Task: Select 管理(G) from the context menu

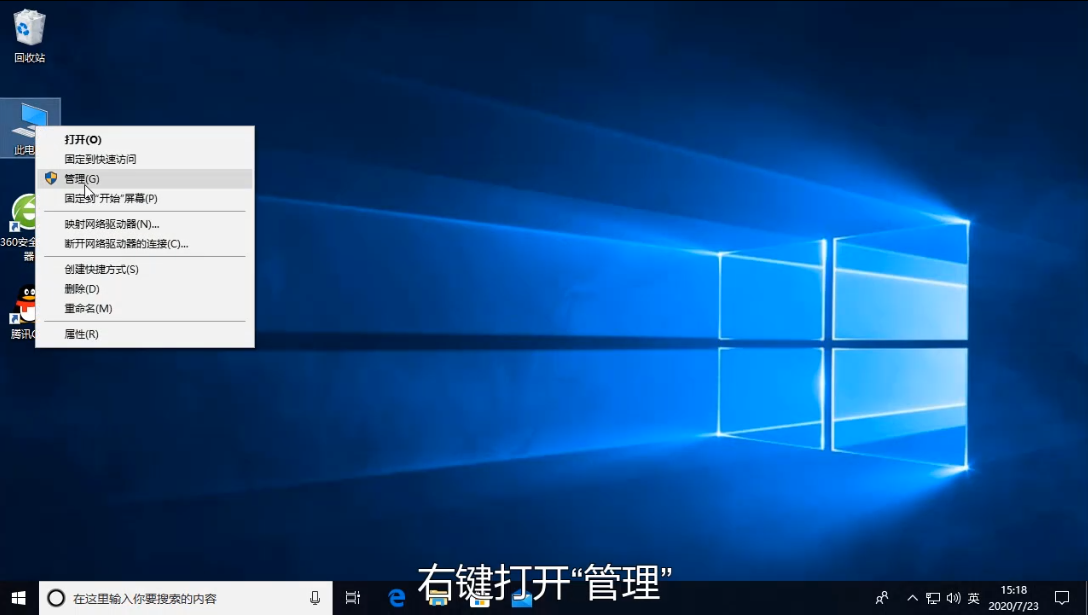Action: (x=82, y=179)
